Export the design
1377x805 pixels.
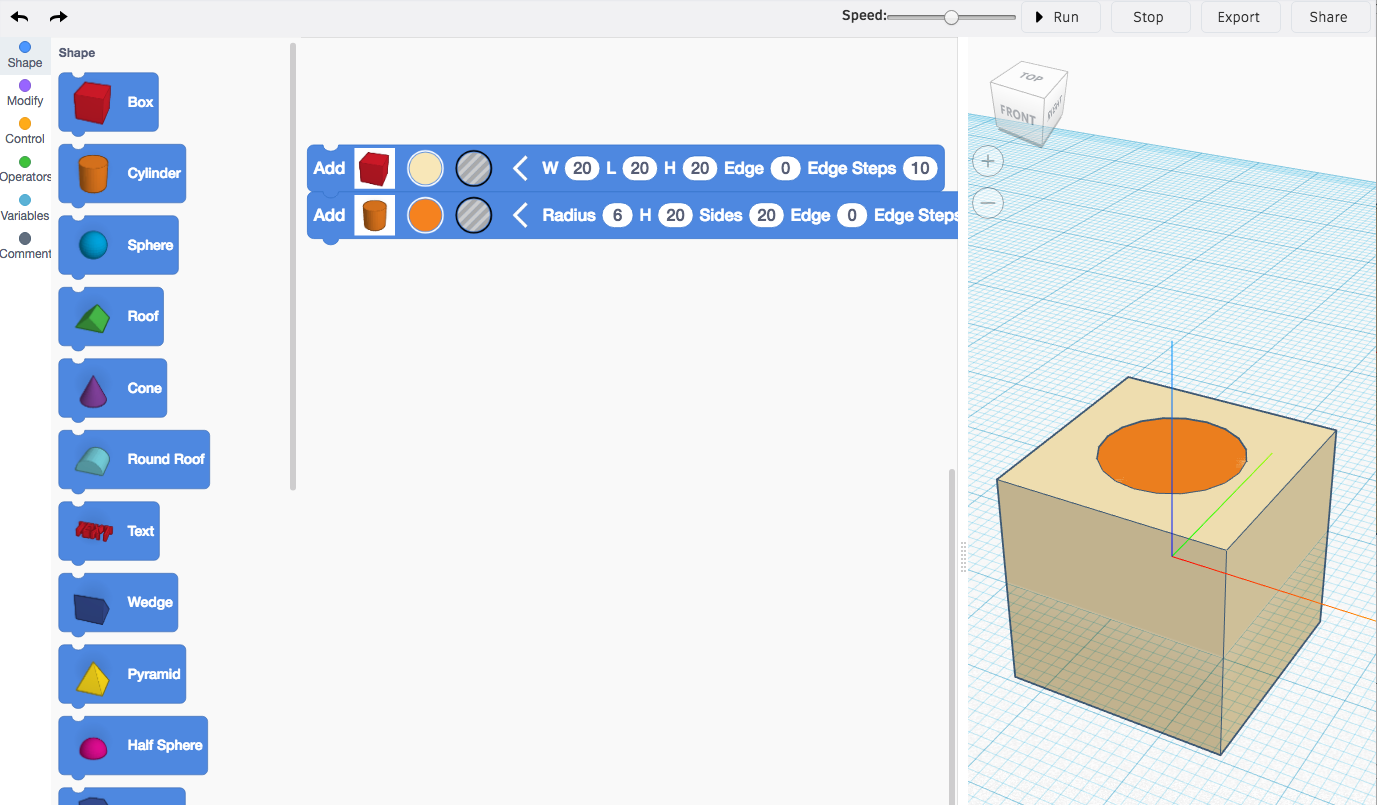(1238, 17)
